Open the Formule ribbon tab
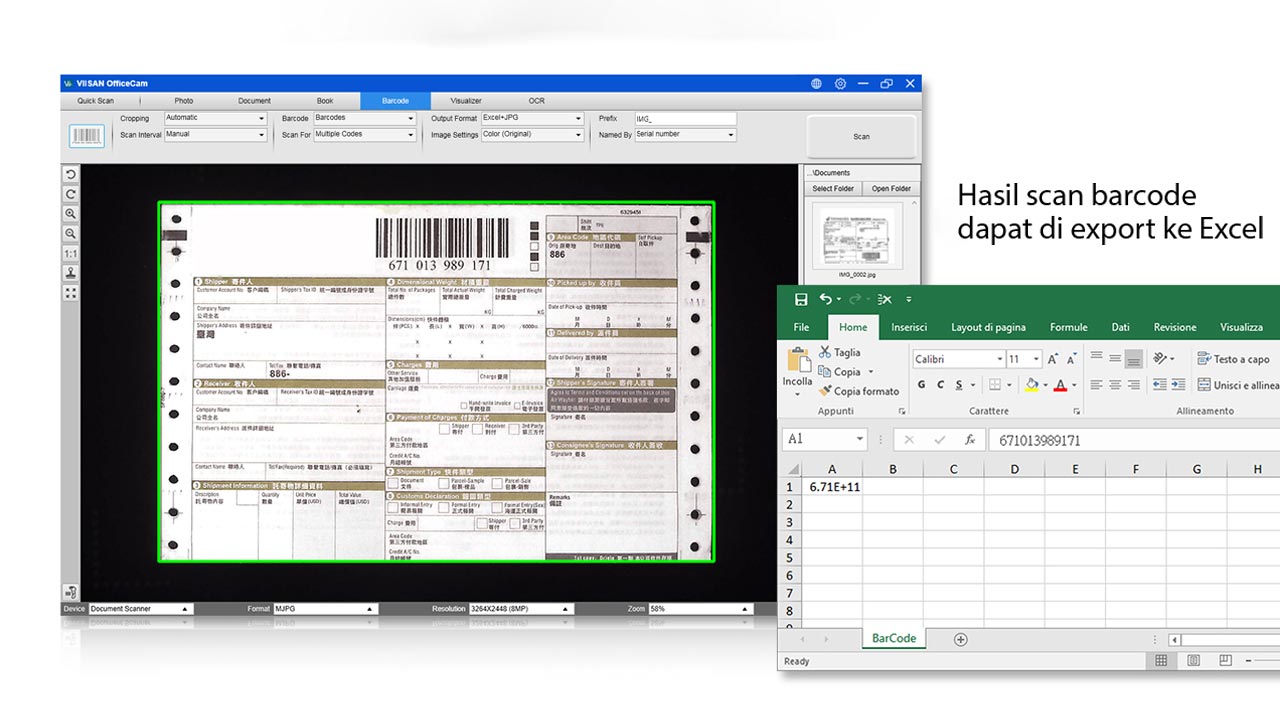The image size is (1280, 709). tap(1069, 327)
